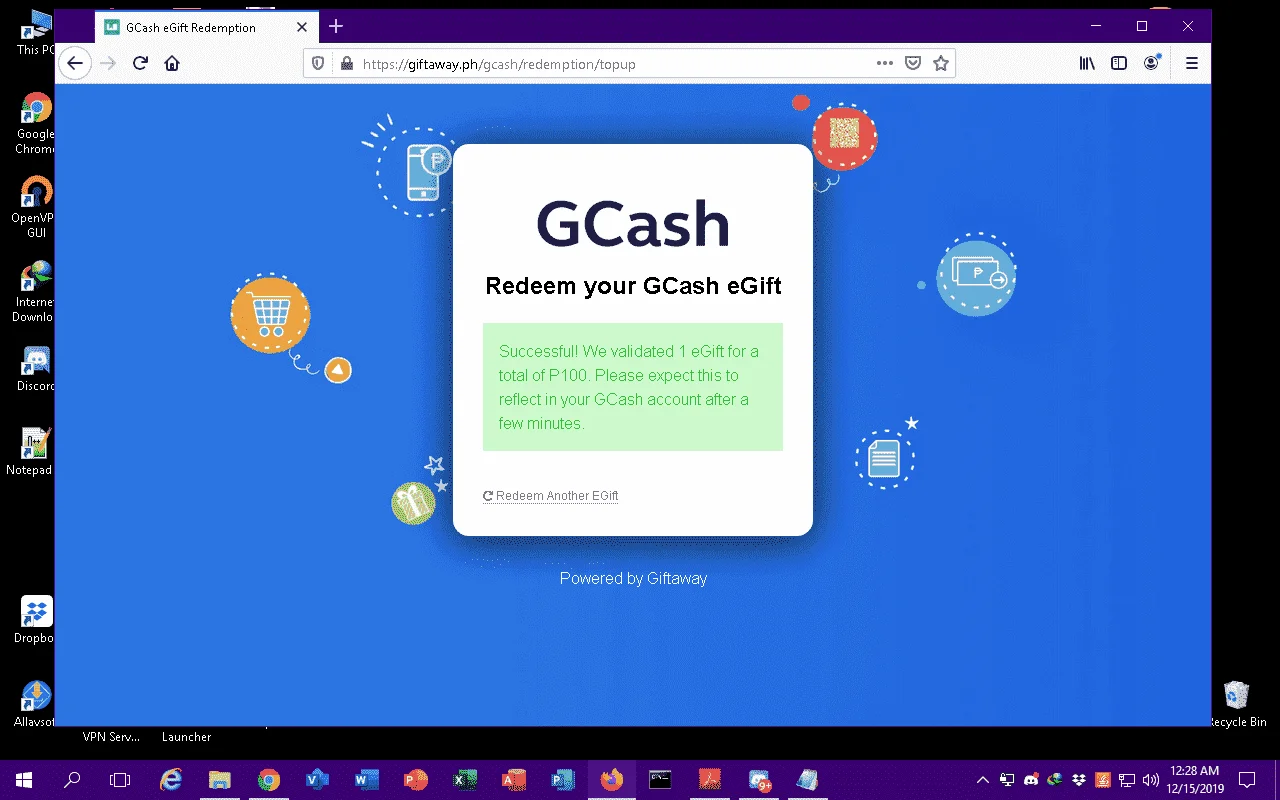This screenshot has height=800, width=1280.
Task: Open the Allavsoft desktop shortcut
Action: pos(36,704)
